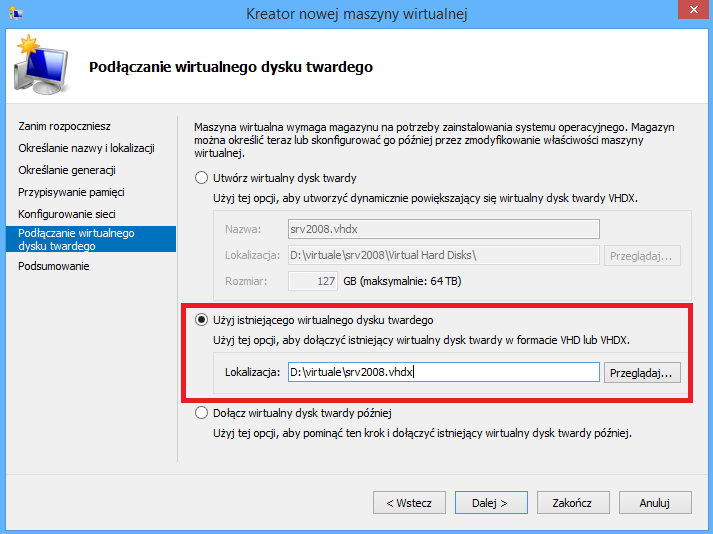Viewport: 713px width, 534px height.
Task: Select 'Podłączanie wirtualnego dysku twardego' step
Action: click(91, 239)
